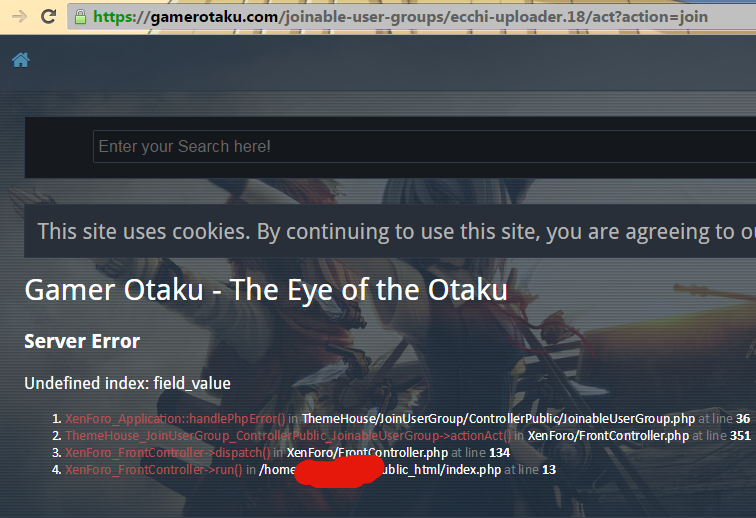
Task: Click the 'Server Error' heading
Action: coord(82,341)
